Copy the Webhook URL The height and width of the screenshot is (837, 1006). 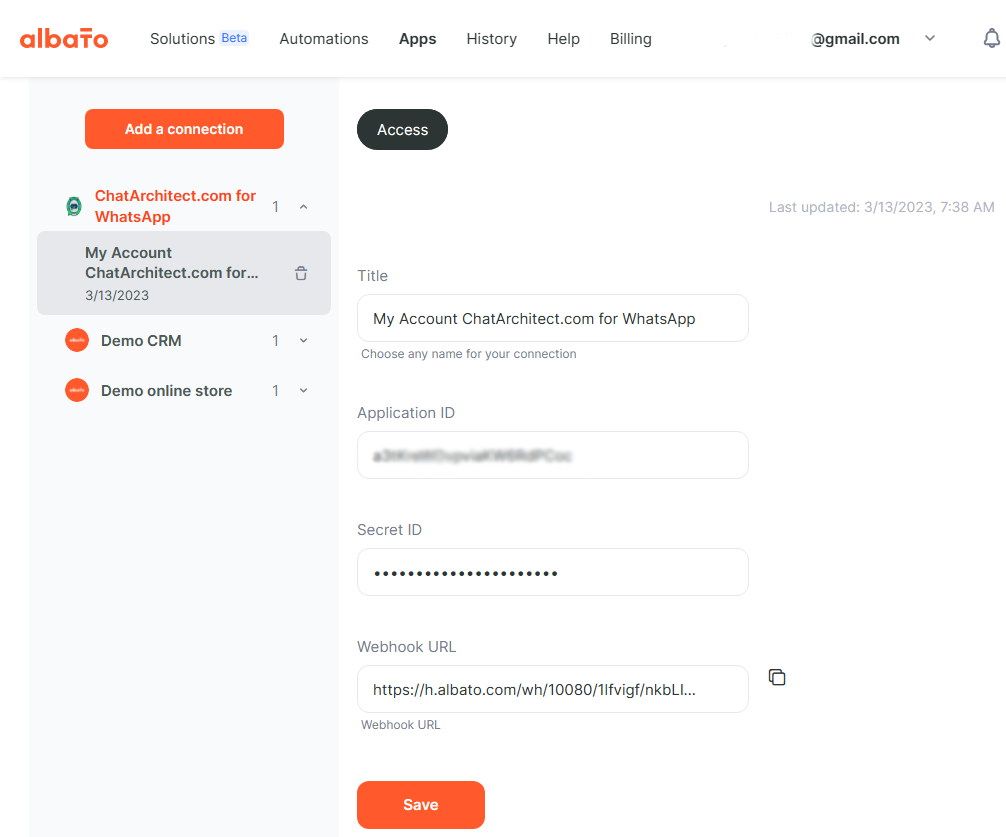tap(777, 677)
